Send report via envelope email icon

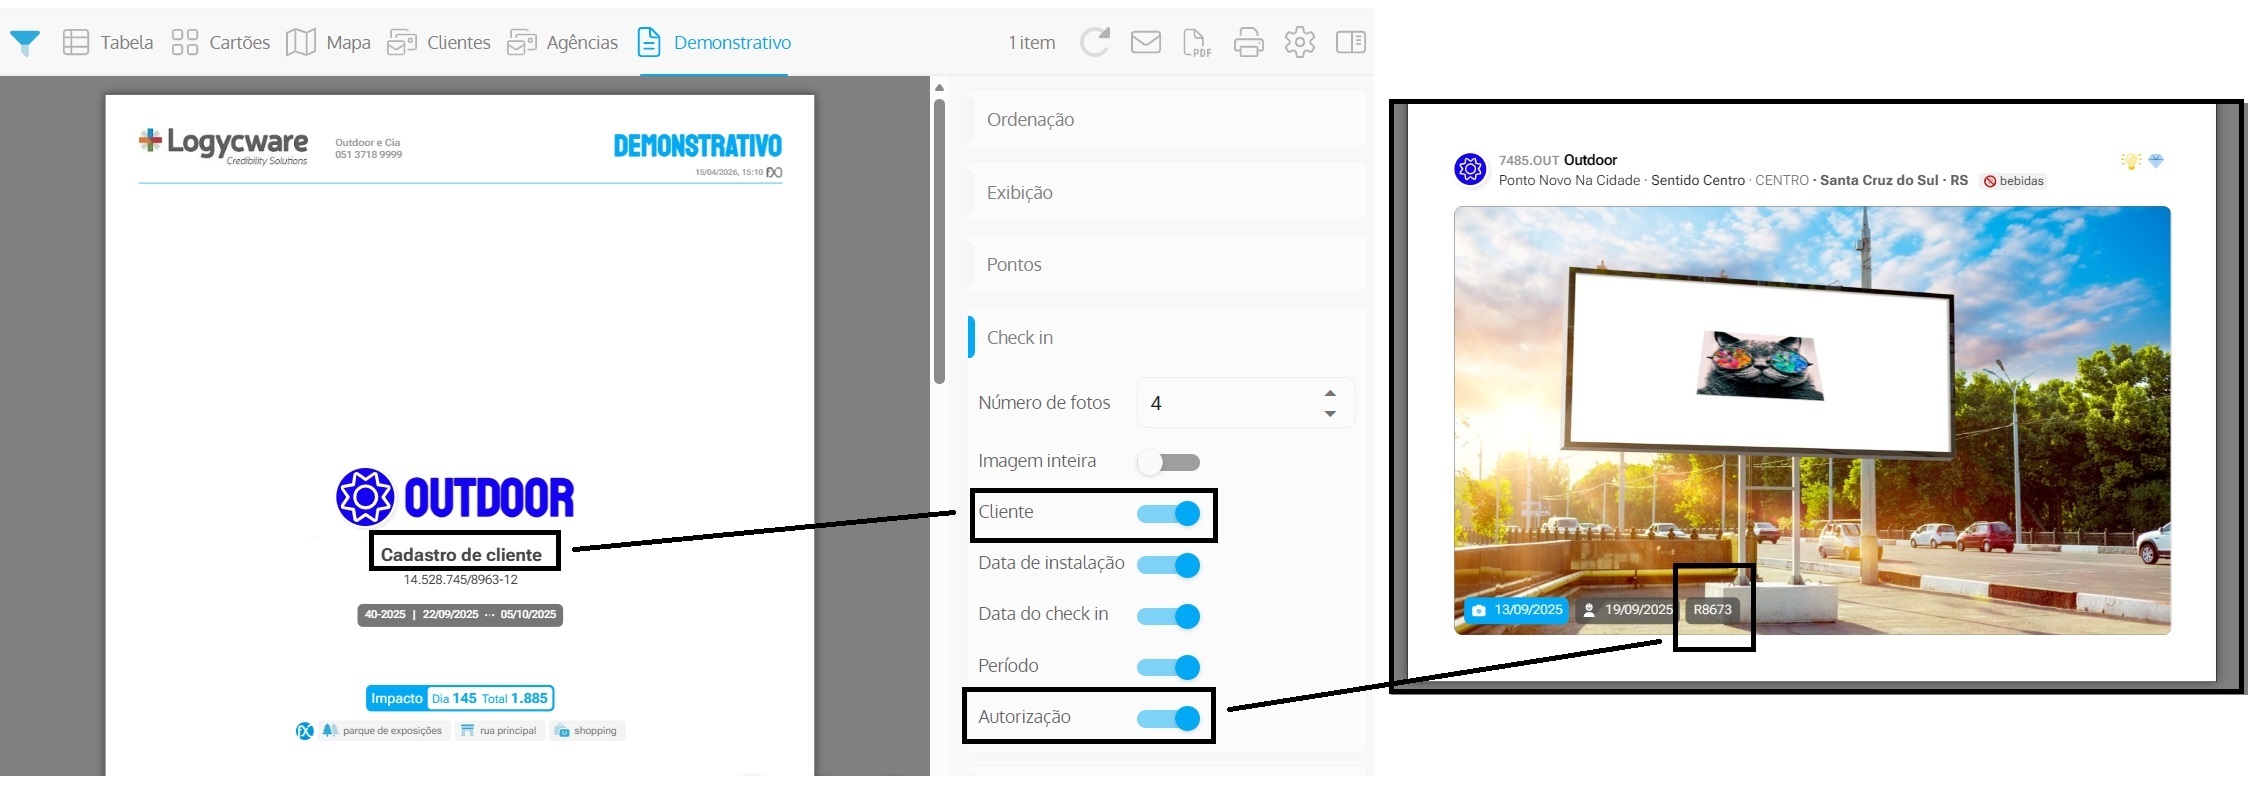click(x=1145, y=42)
